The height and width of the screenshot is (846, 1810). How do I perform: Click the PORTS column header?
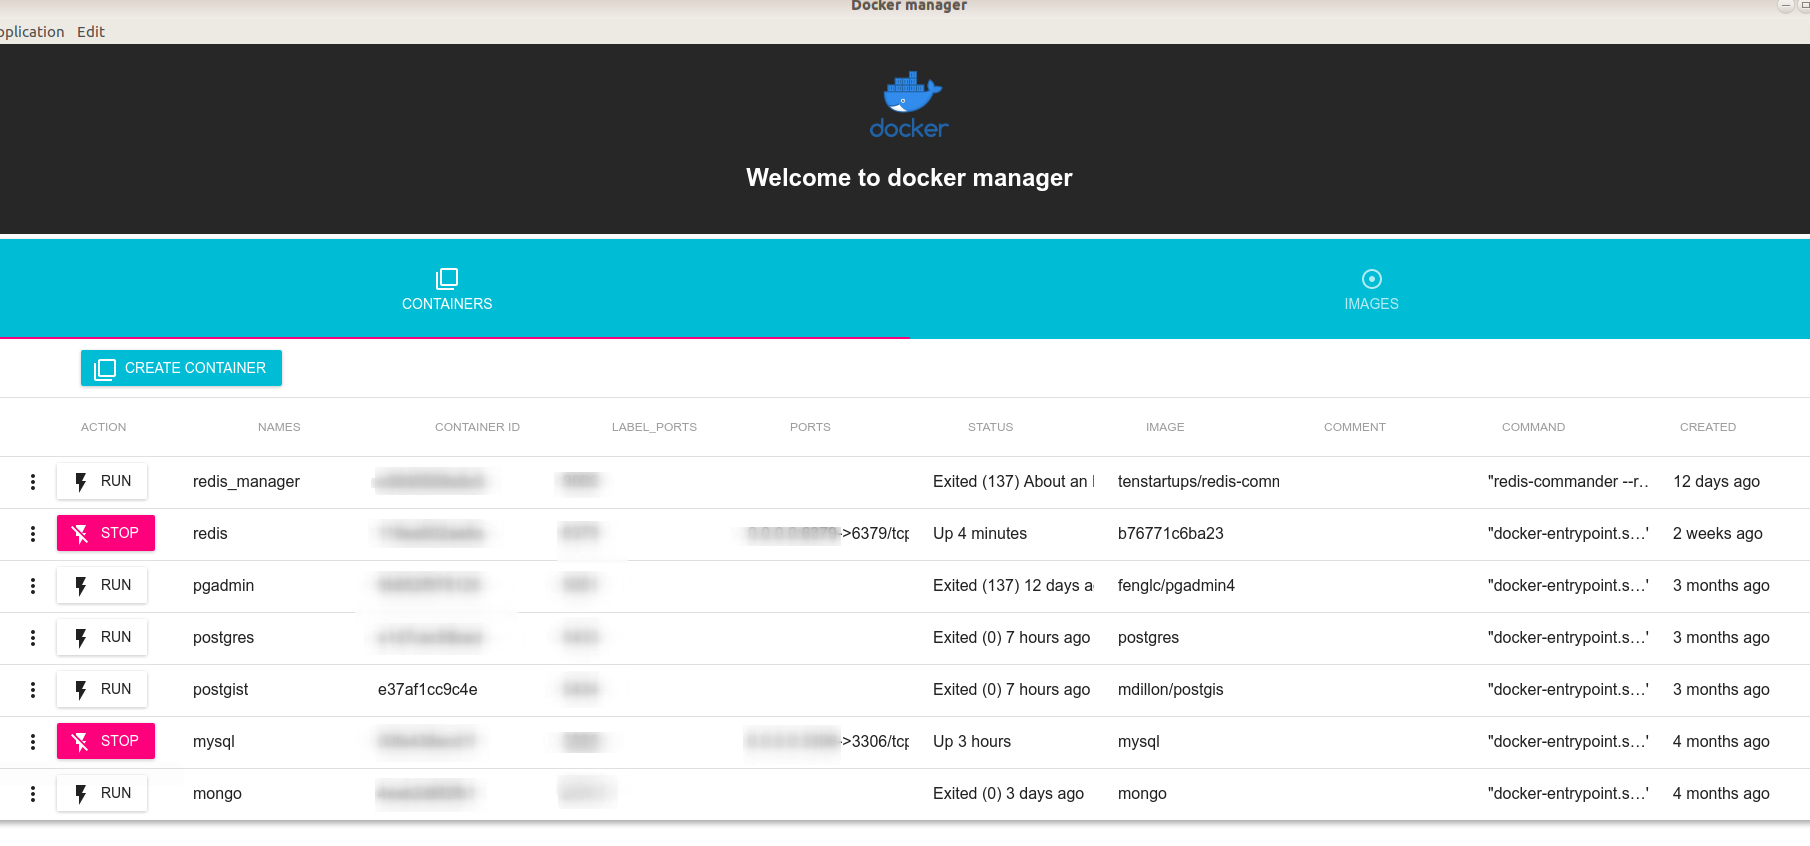coord(810,427)
